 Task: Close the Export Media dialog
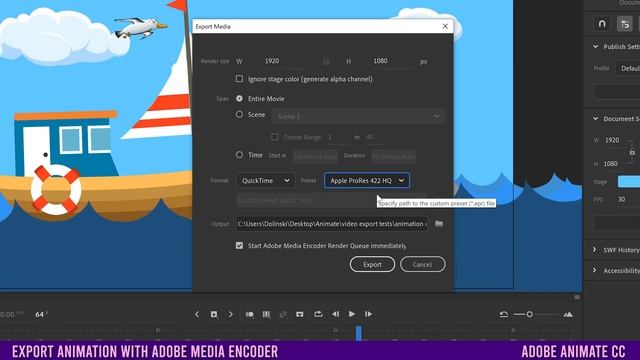point(445,27)
